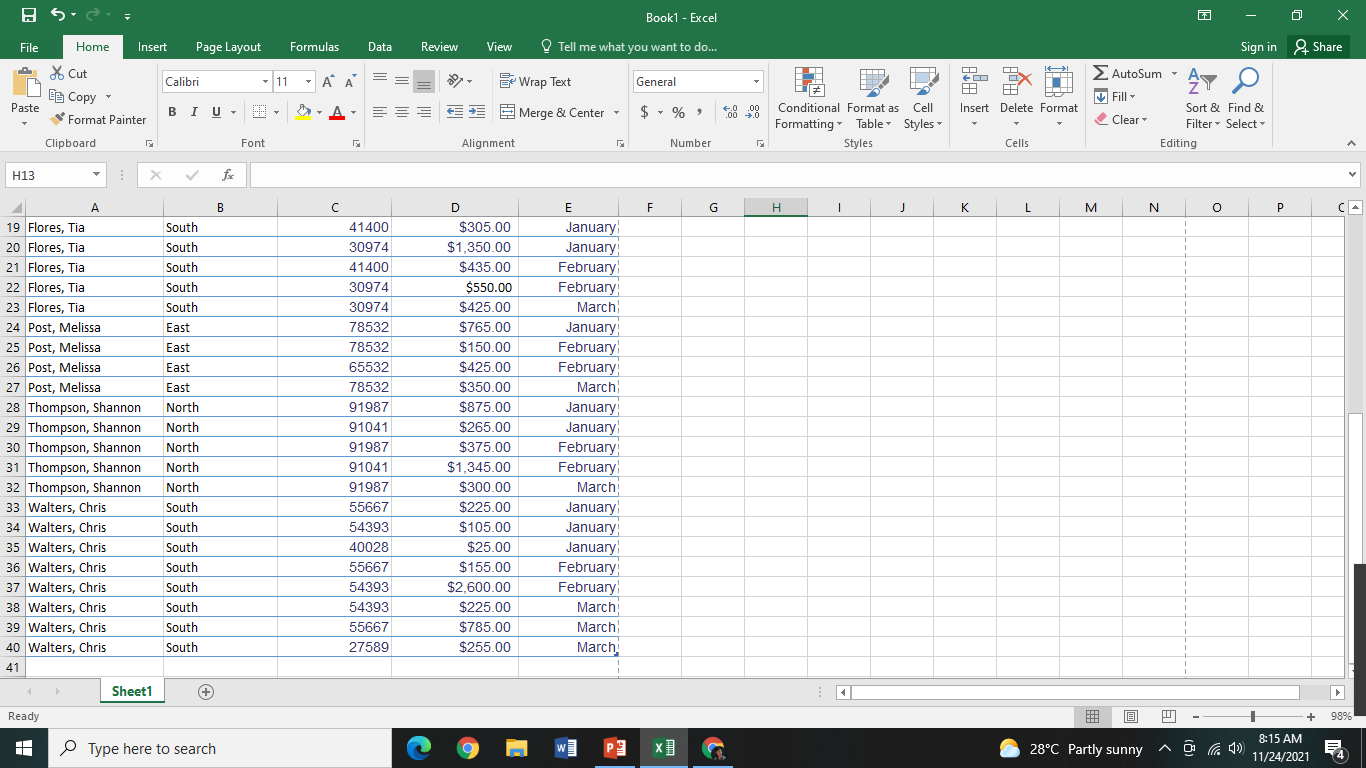Open Word from the taskbar

pos(565,748)
